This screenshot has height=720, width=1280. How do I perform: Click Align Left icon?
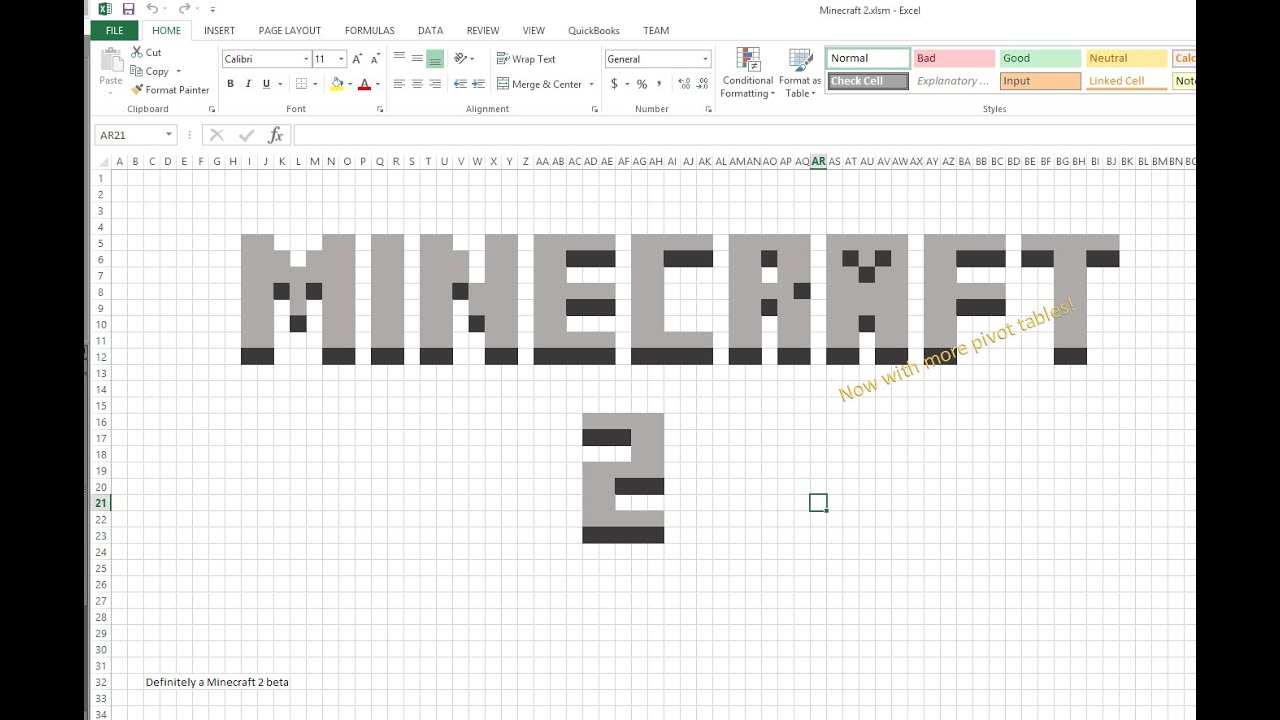[399, 84]
